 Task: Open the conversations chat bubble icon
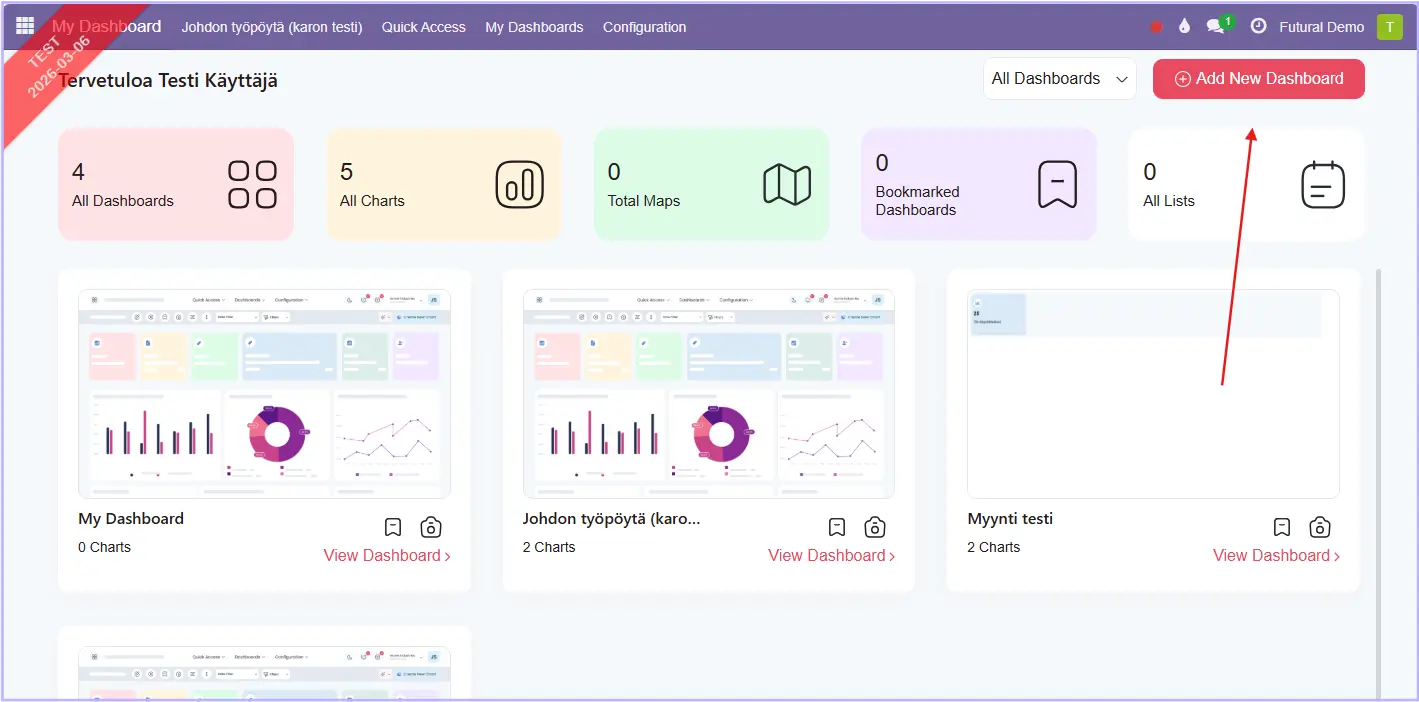pos(1216,27)
